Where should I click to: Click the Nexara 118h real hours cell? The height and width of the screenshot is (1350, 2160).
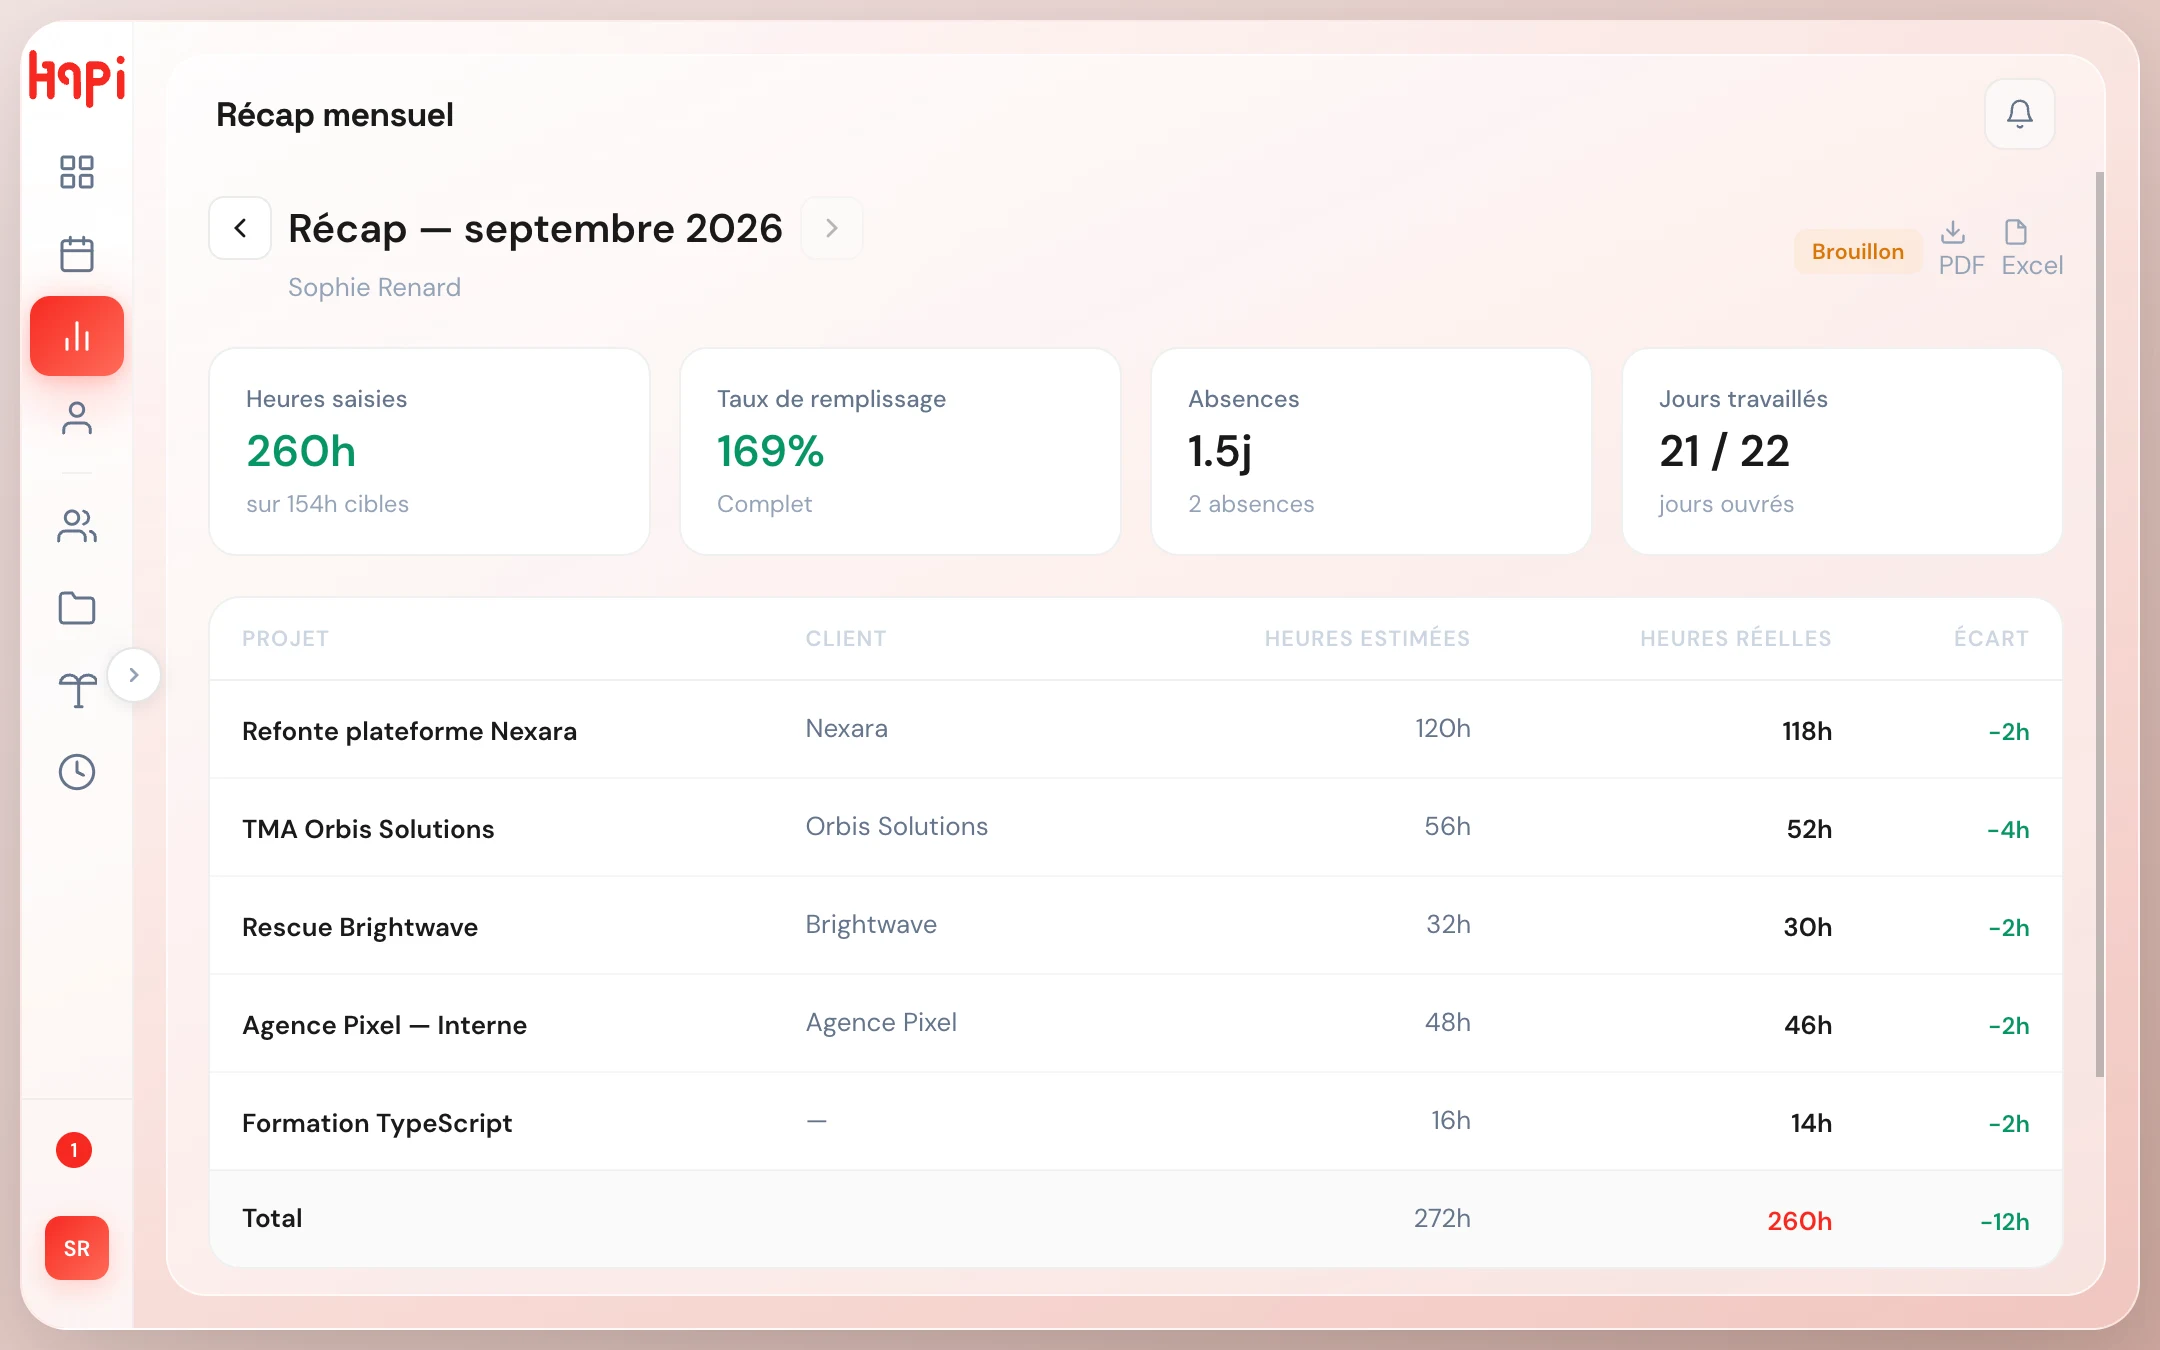(x=1807, y=731)
